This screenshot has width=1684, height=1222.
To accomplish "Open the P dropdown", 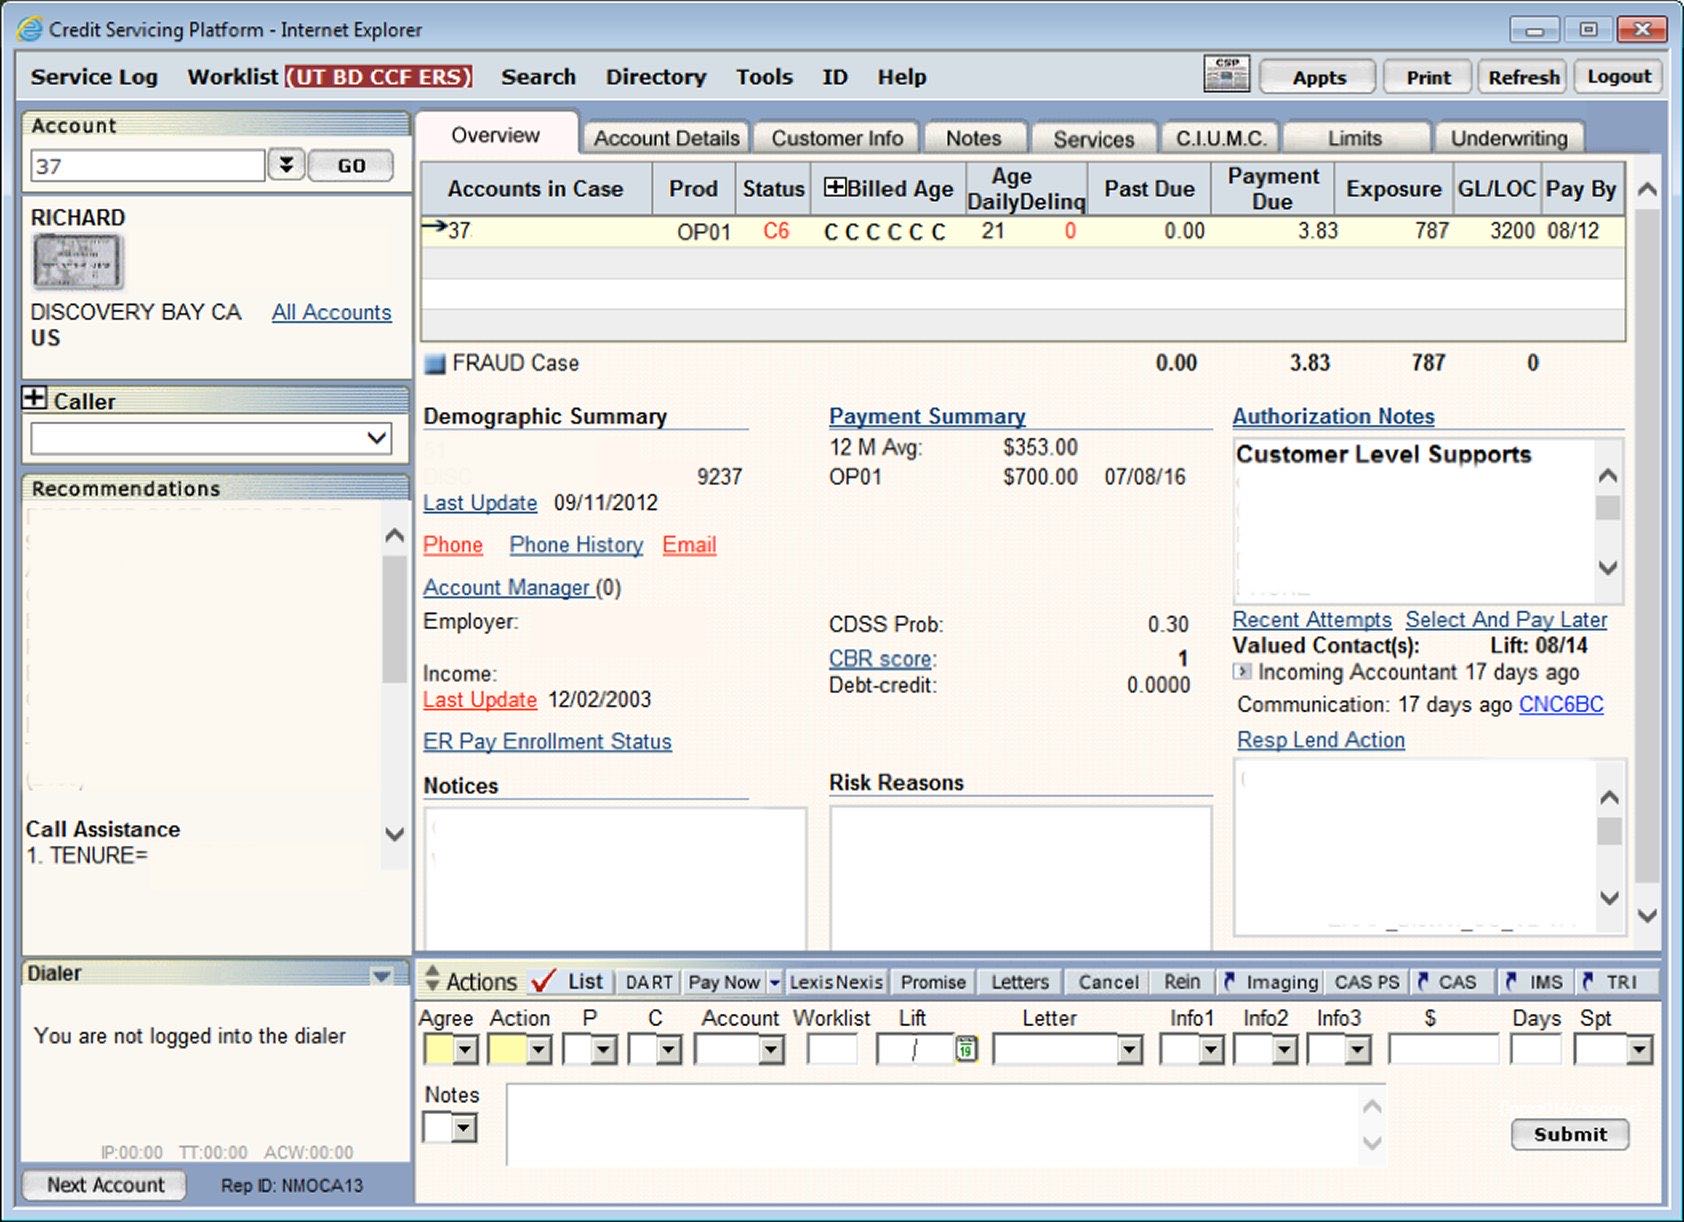I will click(603, 1050).
